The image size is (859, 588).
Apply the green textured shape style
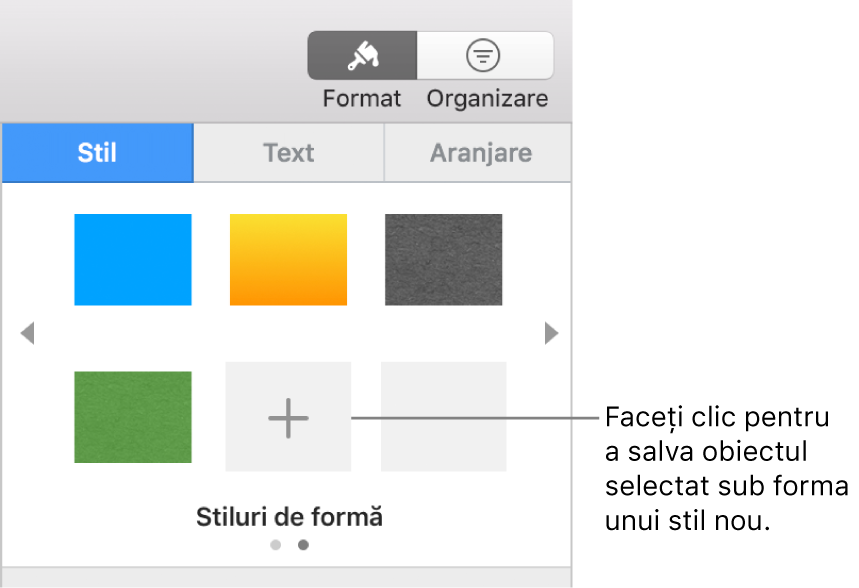click(132, 416)
